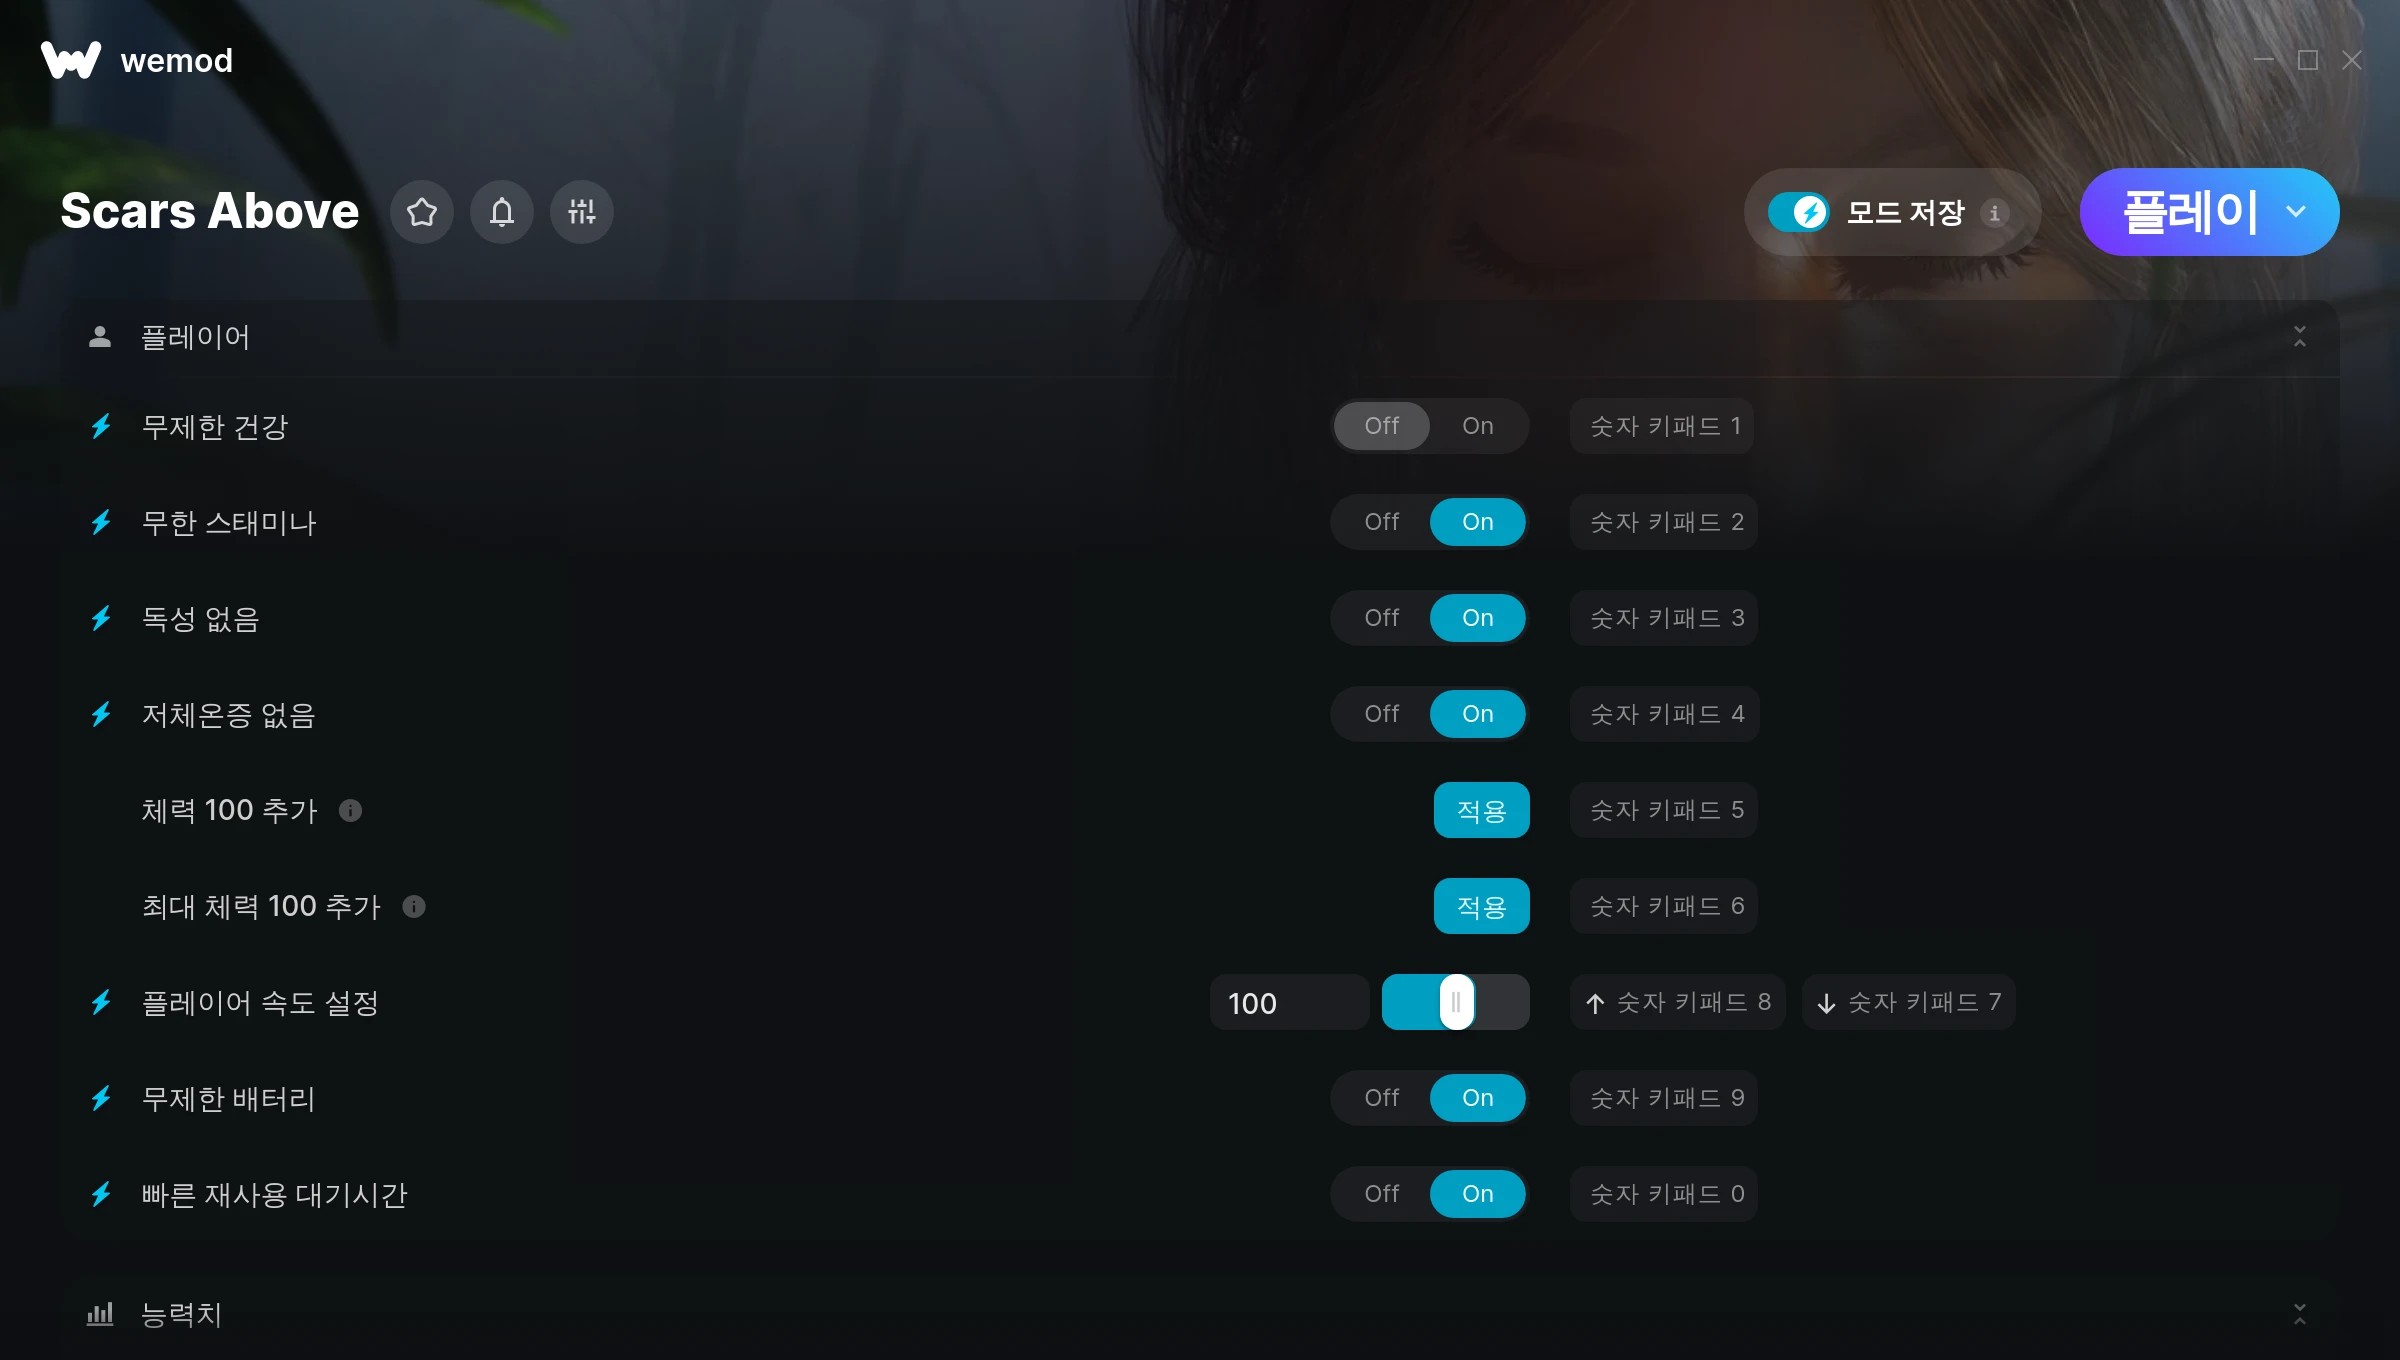The width and height of the screenshot is (2400, 1360).
Task: Click the info icon next to 모드 저장
Action: click(1994, 213)
